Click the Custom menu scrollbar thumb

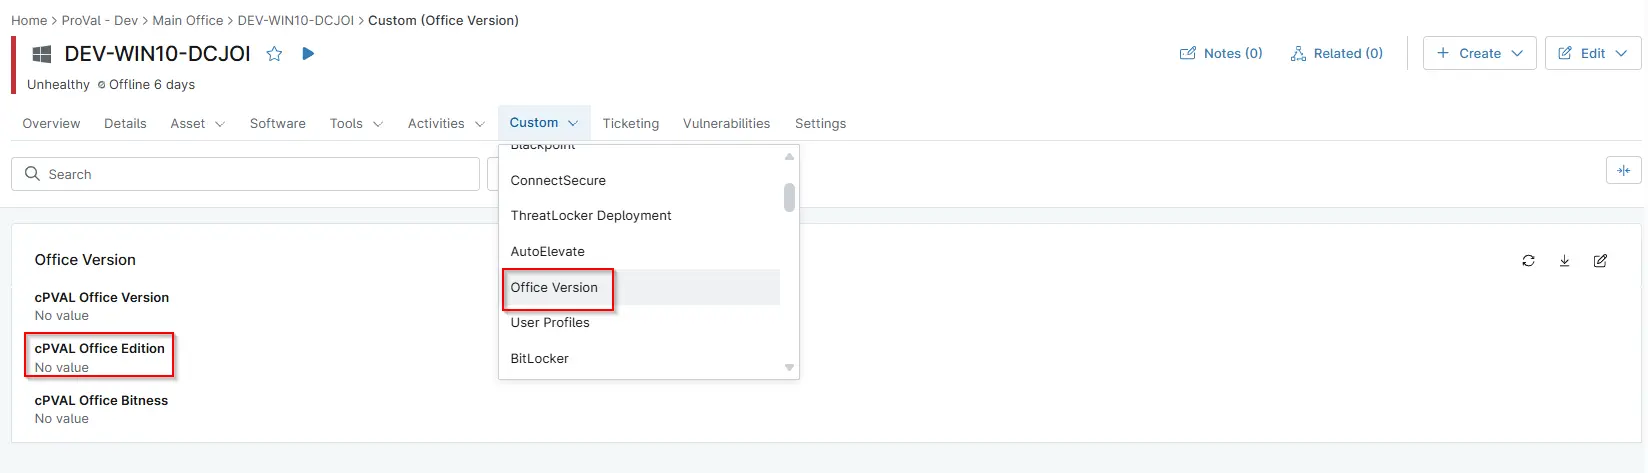(x=789, y=197)
